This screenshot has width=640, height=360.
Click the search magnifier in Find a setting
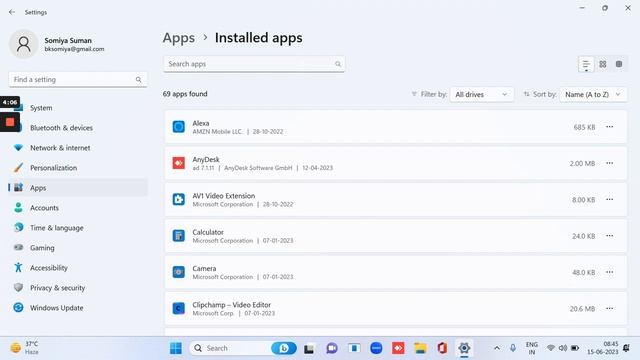point(138,80)
